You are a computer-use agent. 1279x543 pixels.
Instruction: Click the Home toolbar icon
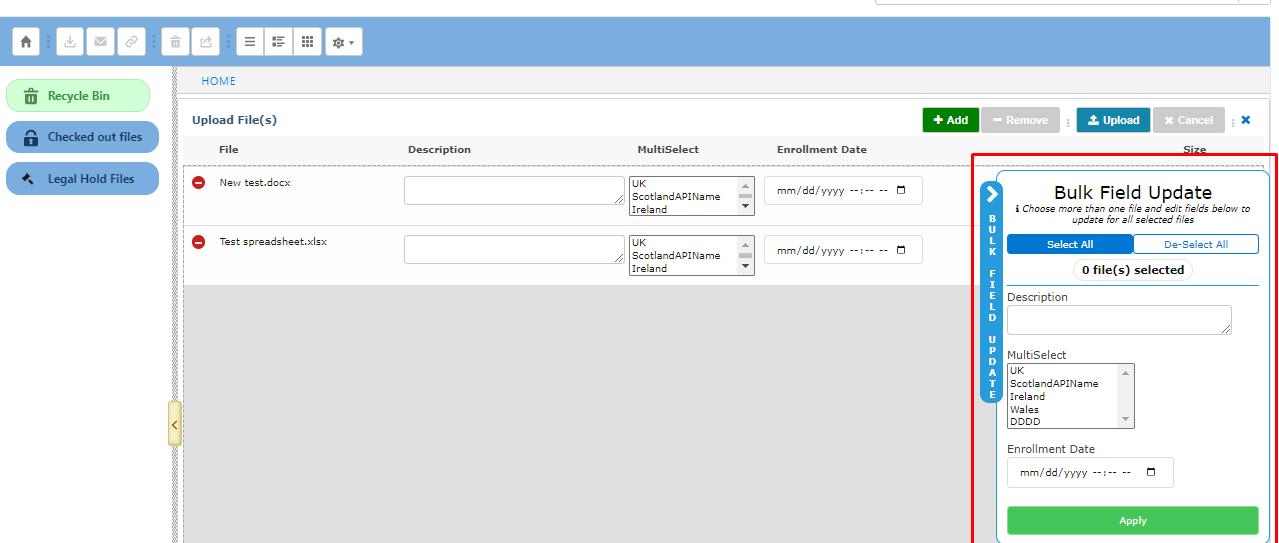coord(26,42)
